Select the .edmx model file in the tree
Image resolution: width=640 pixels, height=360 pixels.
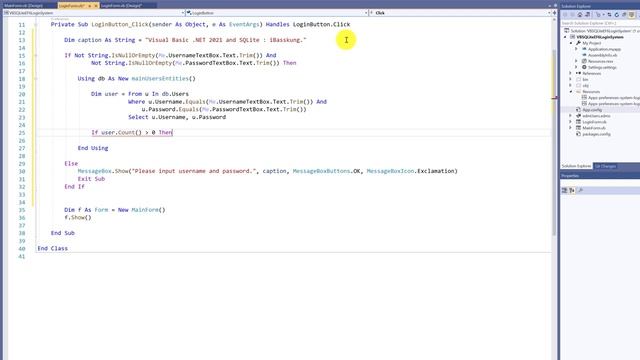click(x=596, y=116)
